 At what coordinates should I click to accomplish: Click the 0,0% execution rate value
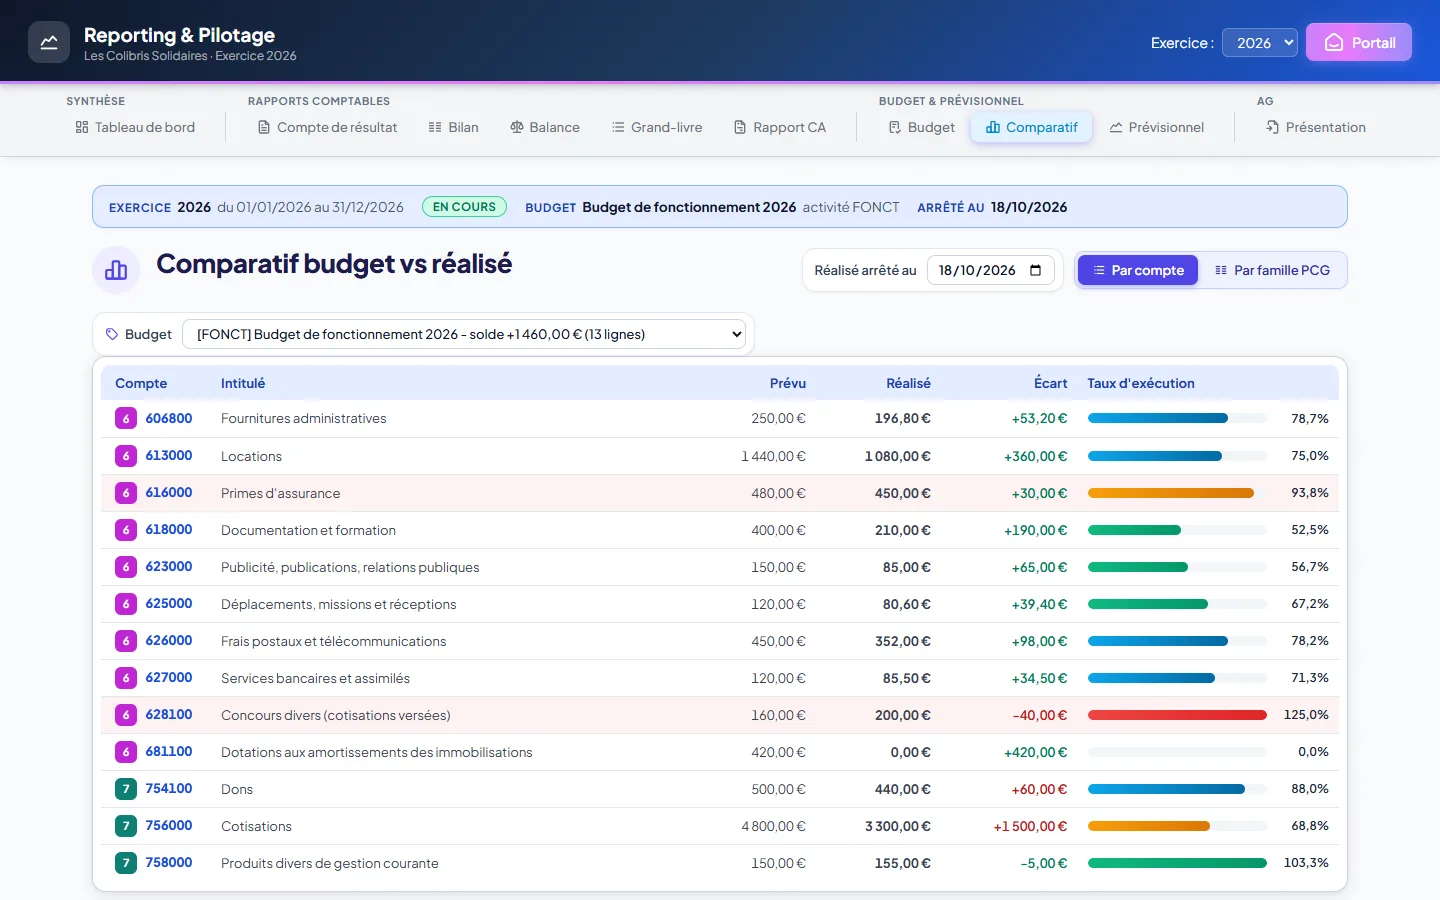1313,752
